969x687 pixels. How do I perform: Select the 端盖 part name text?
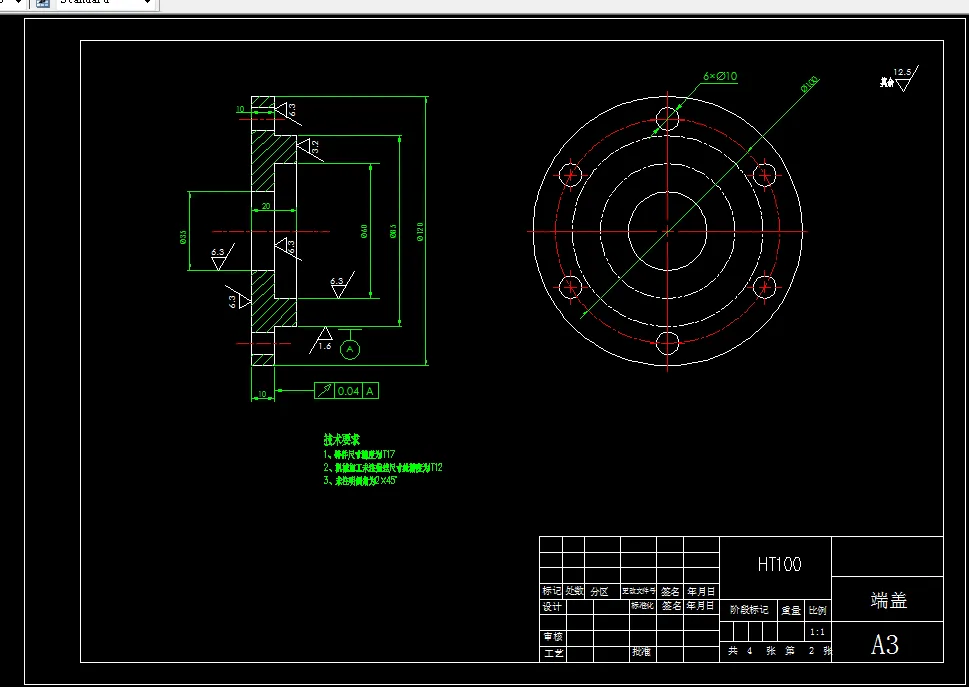[x=889, y=600]
